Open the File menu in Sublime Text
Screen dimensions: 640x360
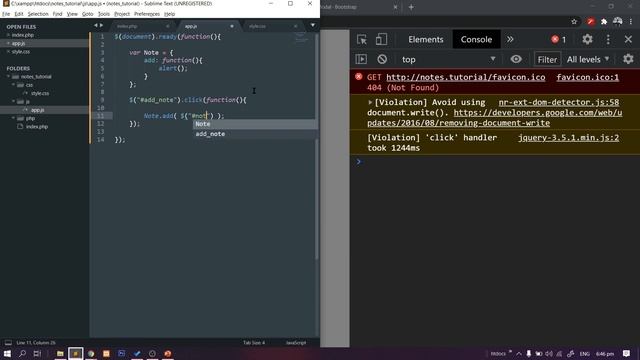[x=6, y=14]
